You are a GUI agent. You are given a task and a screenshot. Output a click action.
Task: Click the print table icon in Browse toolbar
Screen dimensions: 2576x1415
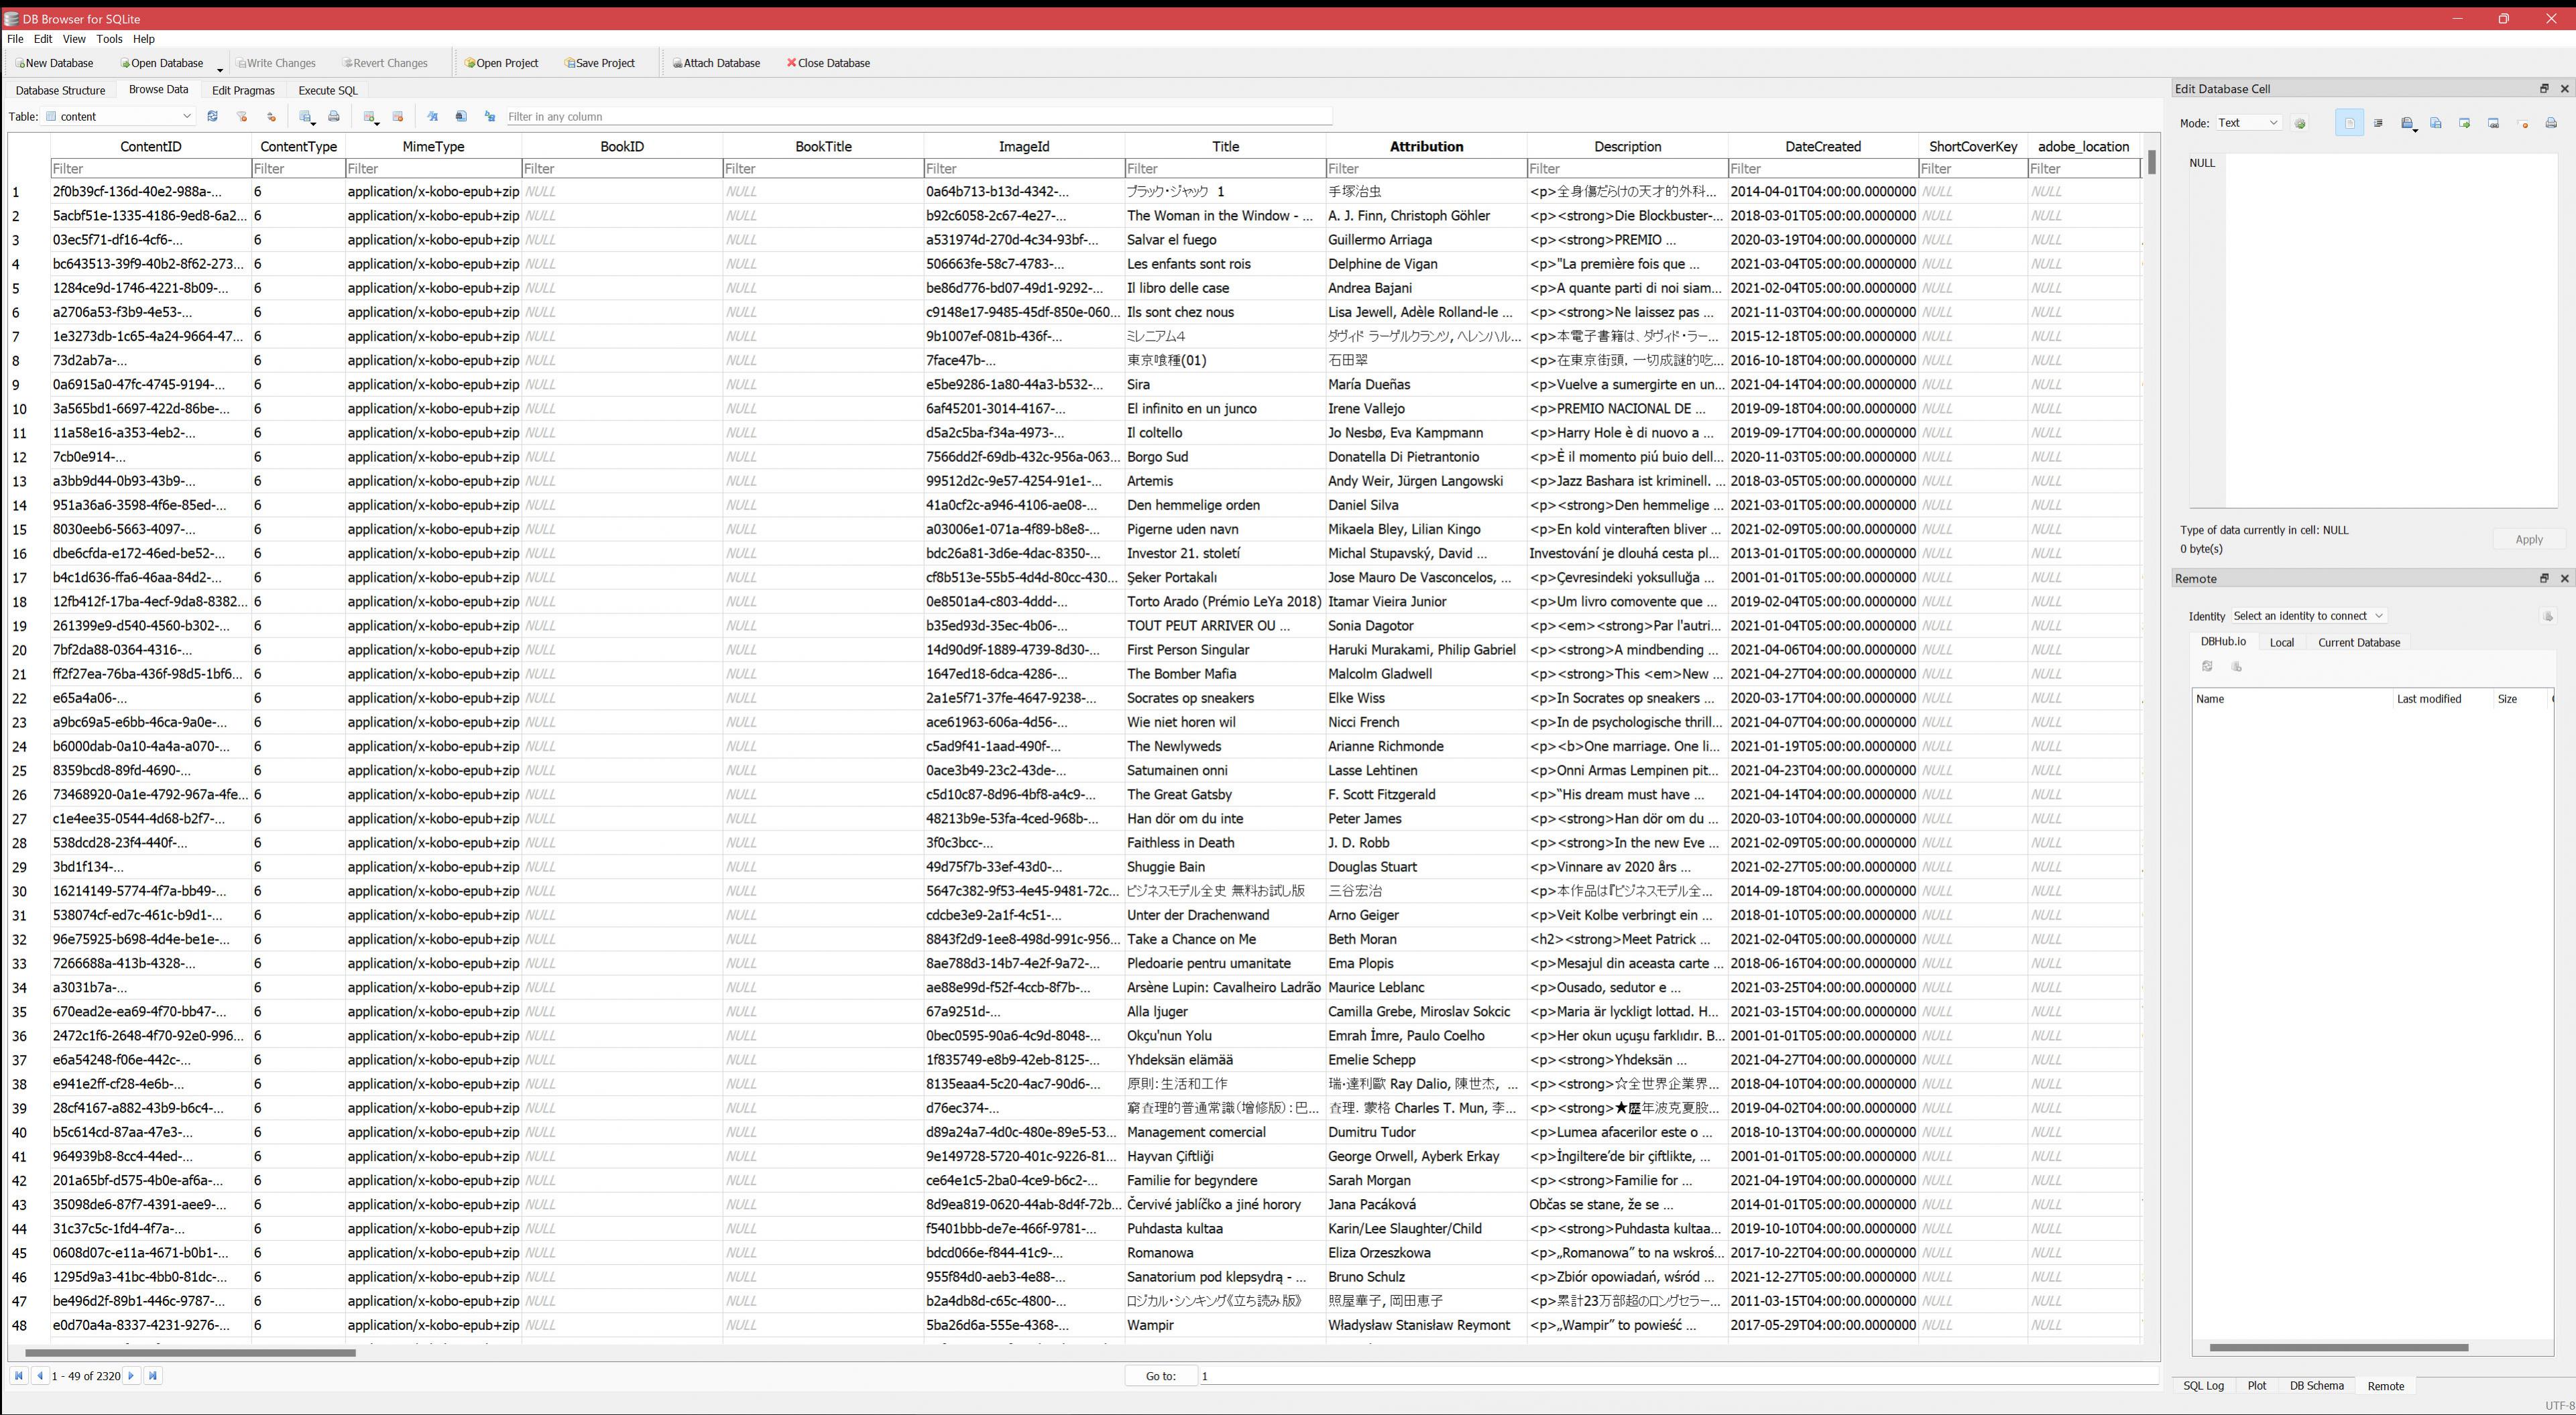tap(334, 117)
